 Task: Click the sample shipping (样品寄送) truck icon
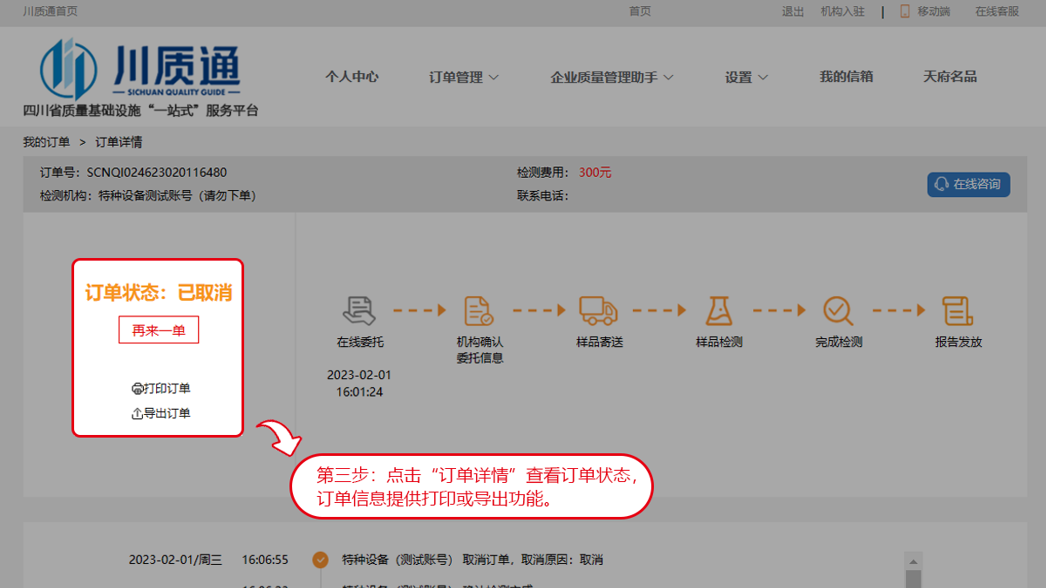[x=598, y=310]
